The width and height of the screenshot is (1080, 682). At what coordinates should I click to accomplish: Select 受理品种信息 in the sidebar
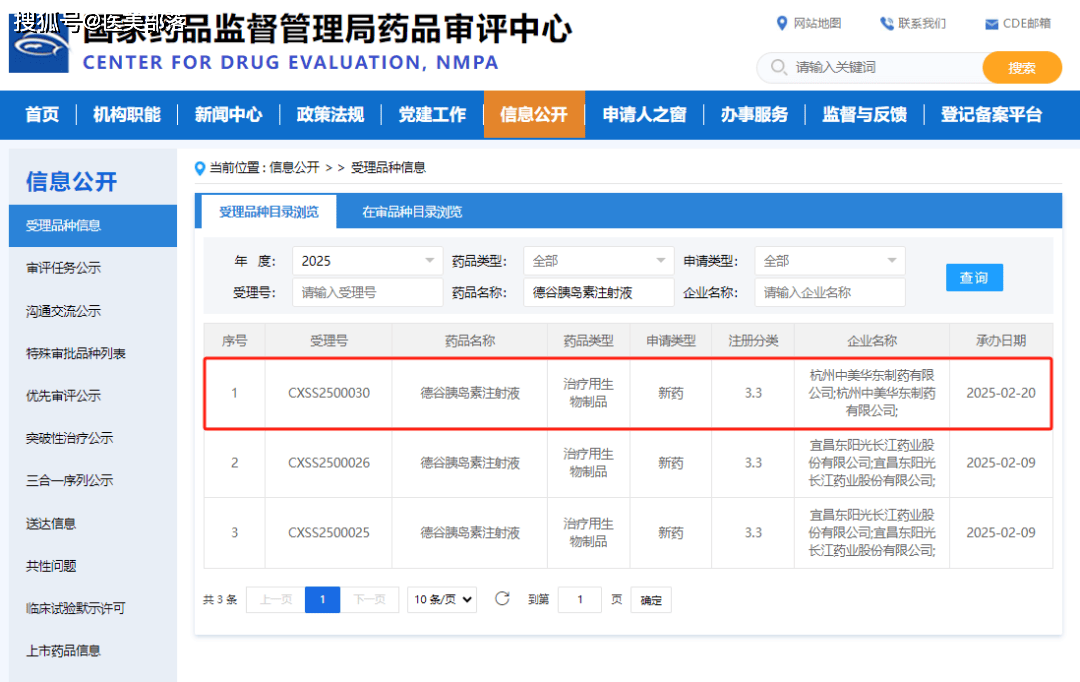(93, 225)
